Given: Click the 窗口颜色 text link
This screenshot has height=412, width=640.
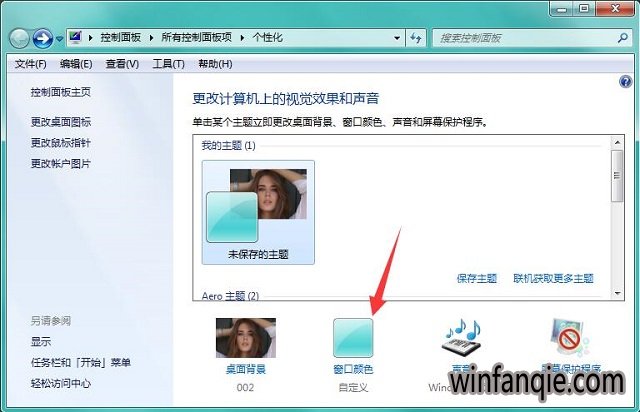Looking at the screenshot, I should pyautogui.click(x=353, y=370).
